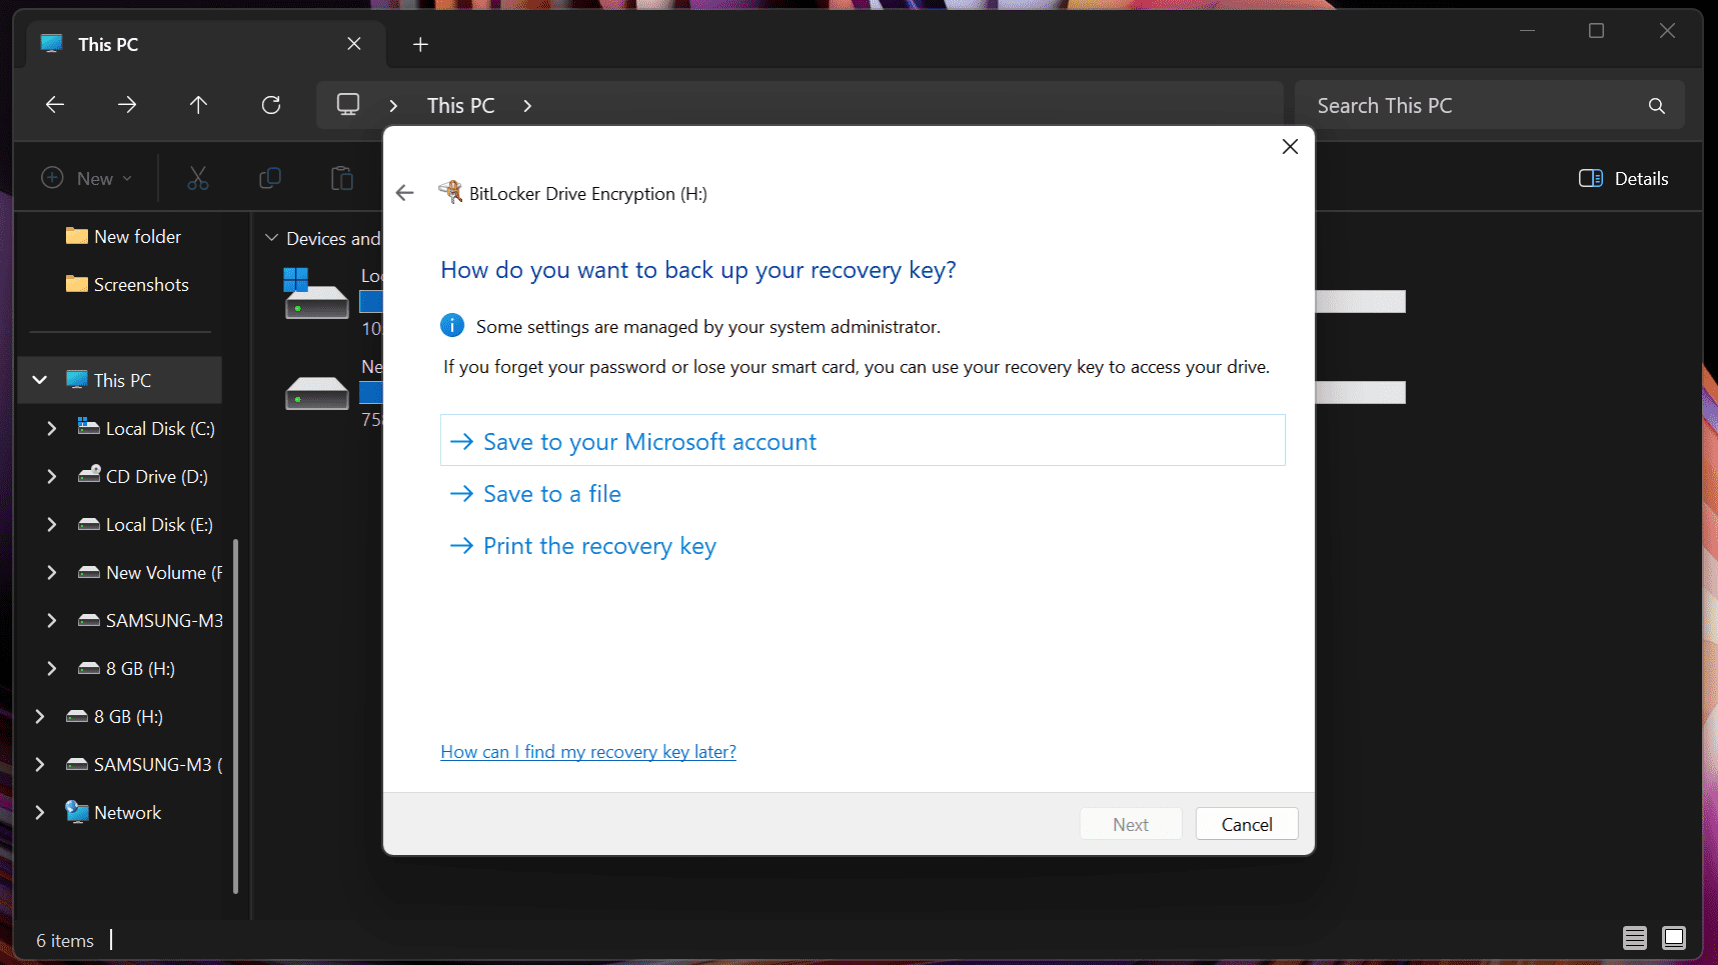The image size is (1718, 965).
Task: Select the Cut icon in the toolbar
Action: coord(197,177)
